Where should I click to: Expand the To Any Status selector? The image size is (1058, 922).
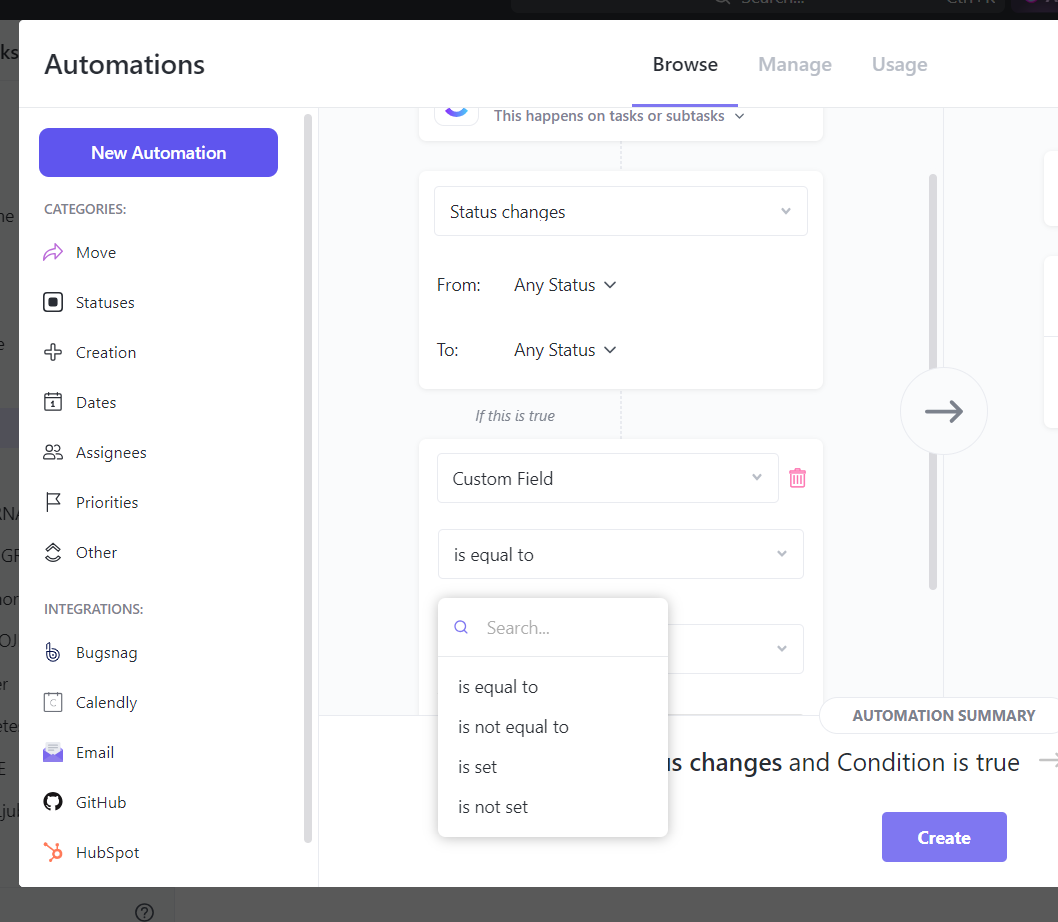click(x=565, y=350)
